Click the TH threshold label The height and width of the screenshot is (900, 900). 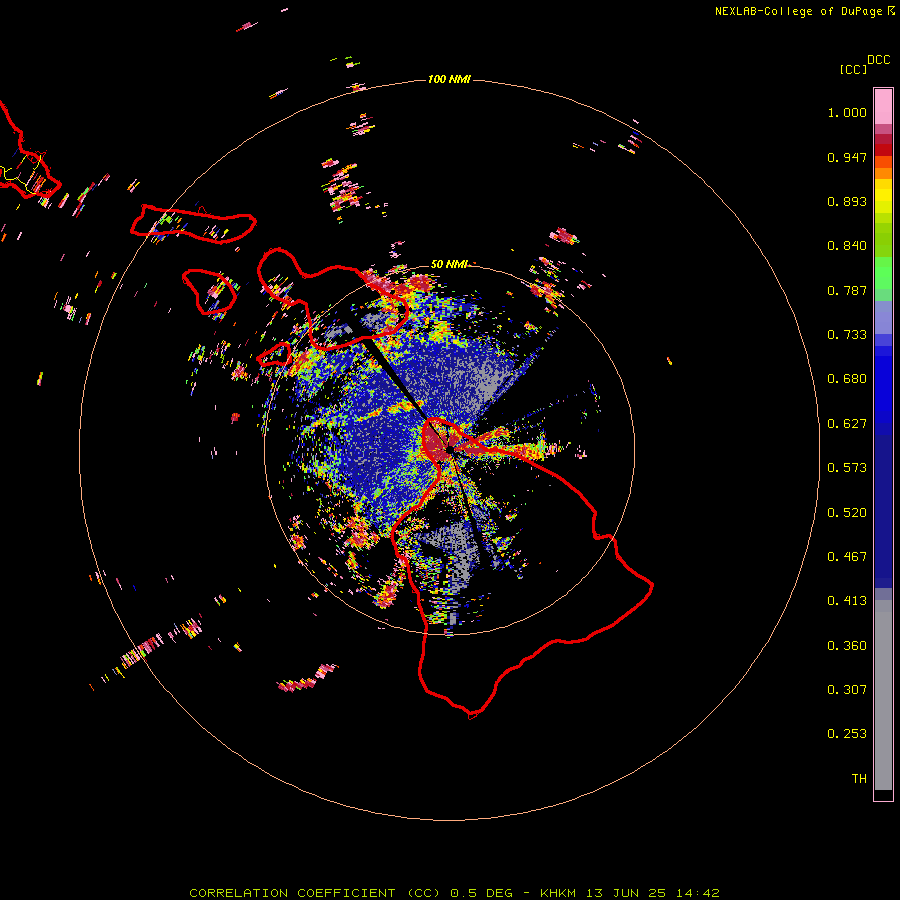(859, 779)
